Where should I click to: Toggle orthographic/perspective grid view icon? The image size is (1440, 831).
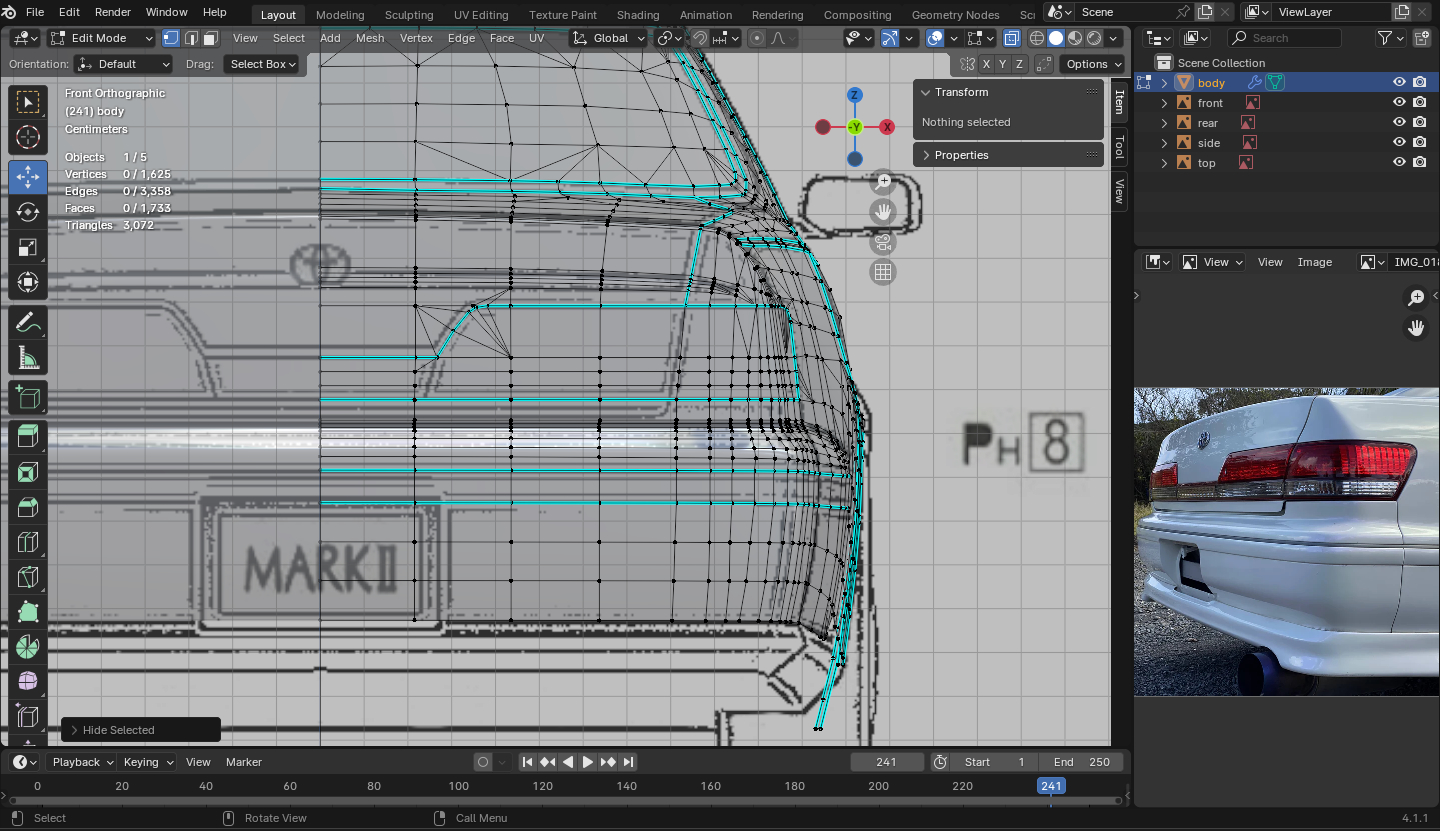882,272
